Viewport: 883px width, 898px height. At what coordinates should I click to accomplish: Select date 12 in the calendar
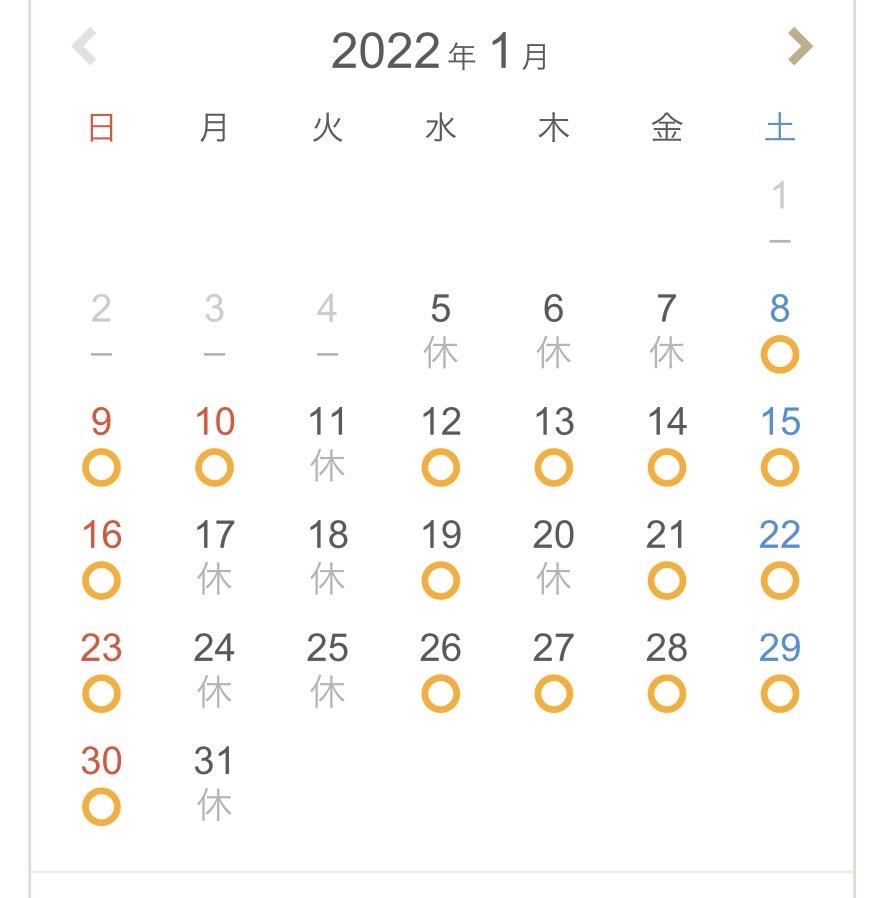(x=440, y=423)
